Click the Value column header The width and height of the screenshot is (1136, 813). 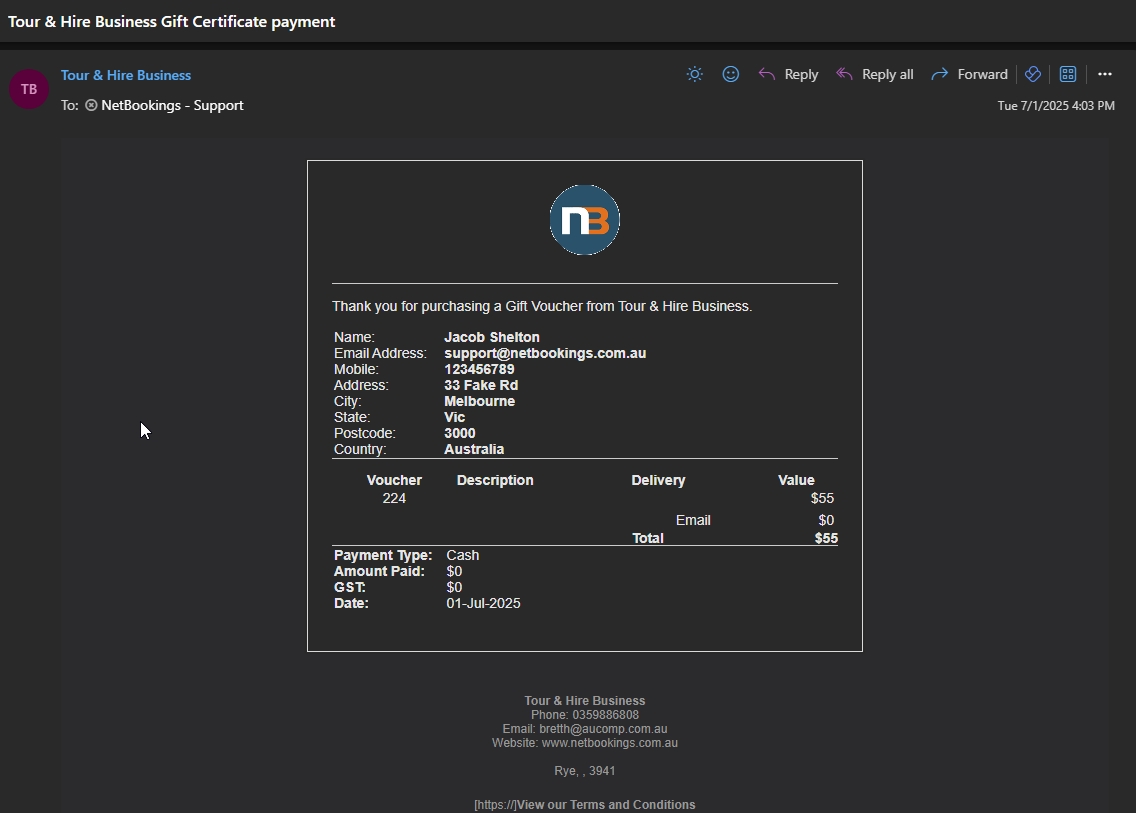796,480
